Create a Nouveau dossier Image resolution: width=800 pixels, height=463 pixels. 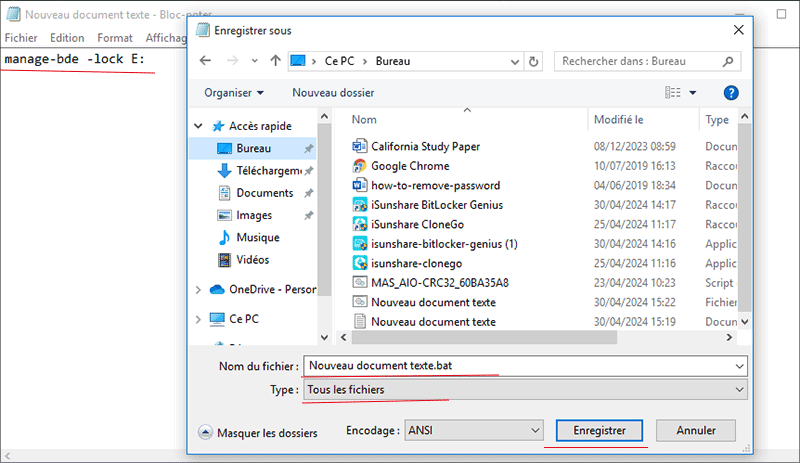[x=333, y=93]
